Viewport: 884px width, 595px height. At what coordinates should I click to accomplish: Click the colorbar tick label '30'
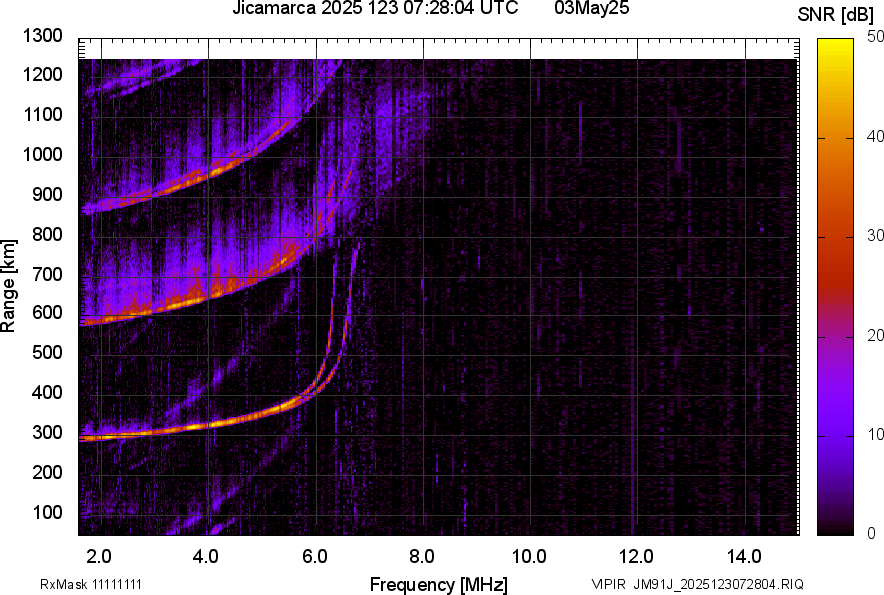point(875,235)
